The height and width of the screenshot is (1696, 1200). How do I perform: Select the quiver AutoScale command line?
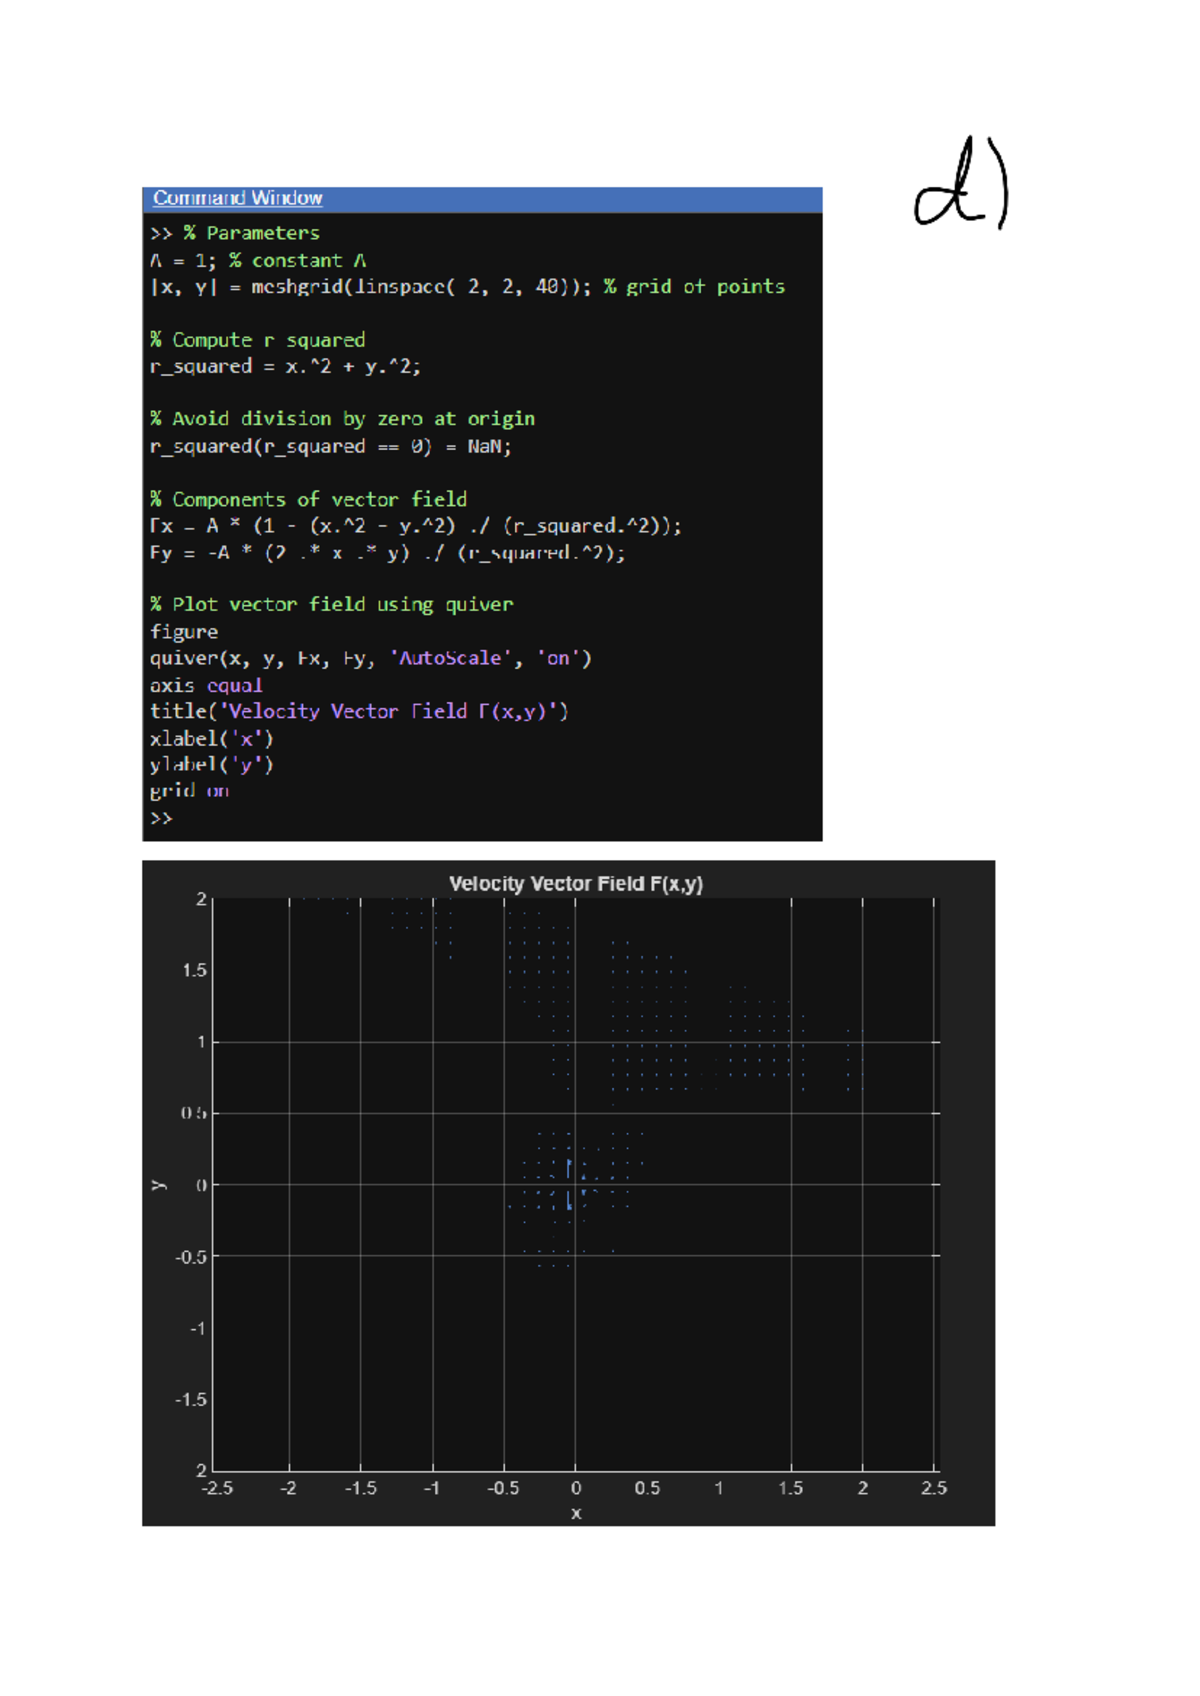(370, 658)
